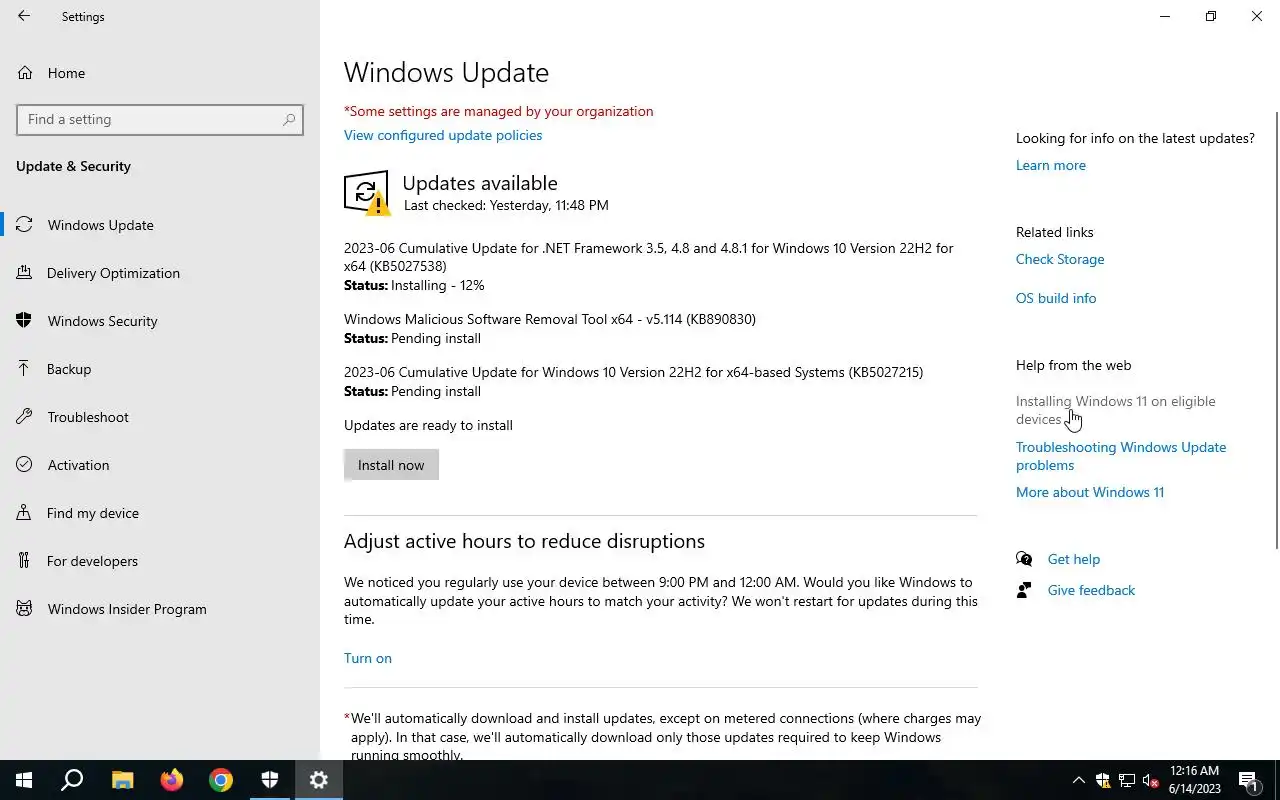Click the Troubleshoot wrench sidebar icon
Screen dimensions: 1280x800
pos(24,417)
